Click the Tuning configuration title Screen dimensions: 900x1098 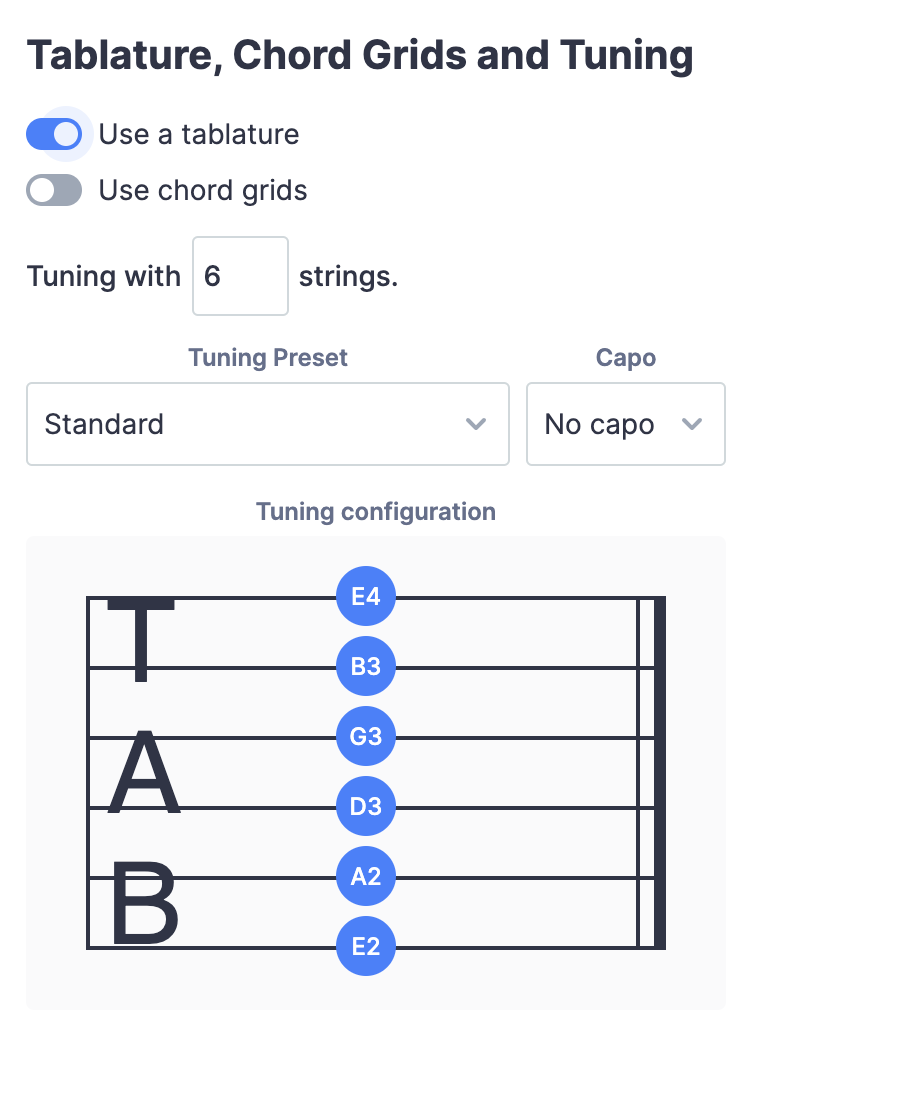pyautogui.click(x=376, y=511)
